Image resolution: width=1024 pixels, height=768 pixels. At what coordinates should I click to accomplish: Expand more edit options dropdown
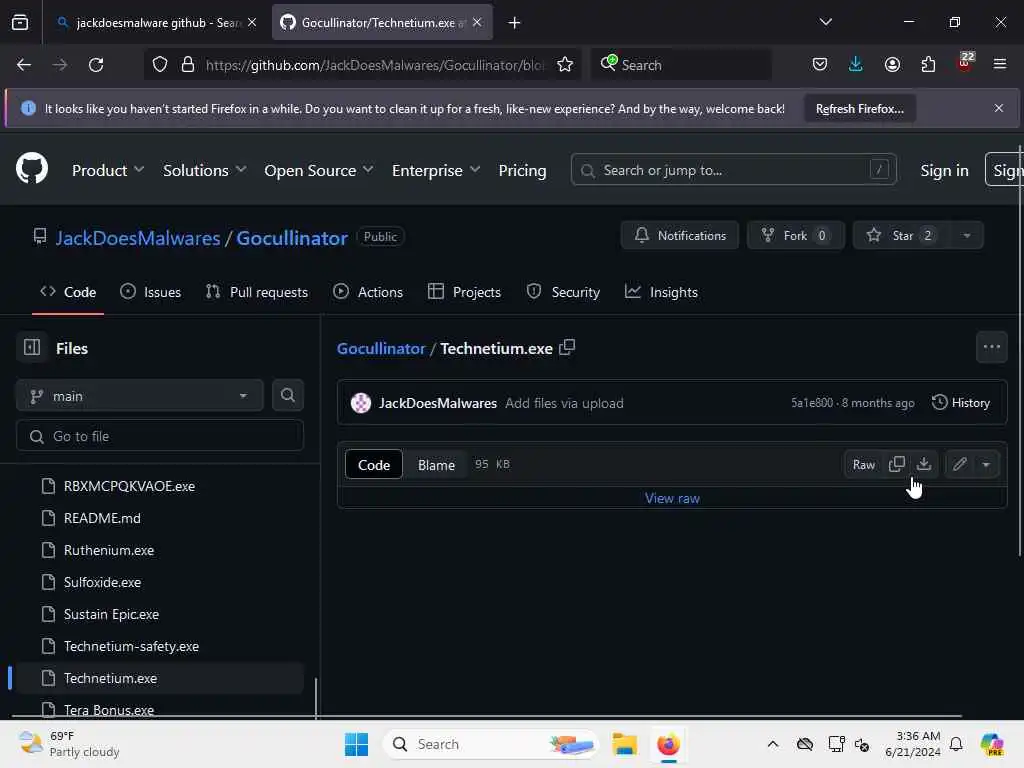click(986, 464)
